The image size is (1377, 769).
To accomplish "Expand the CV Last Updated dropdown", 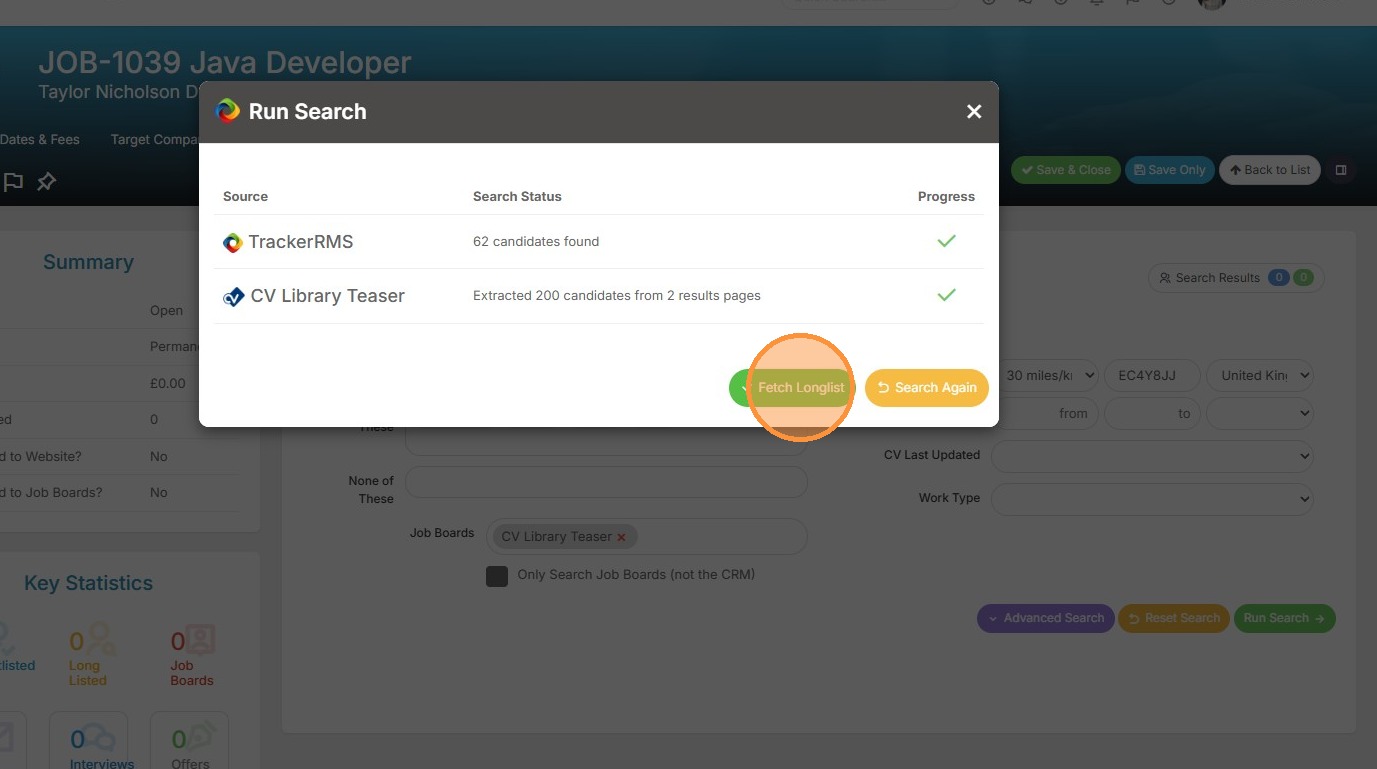I will tap(1152, 456).
